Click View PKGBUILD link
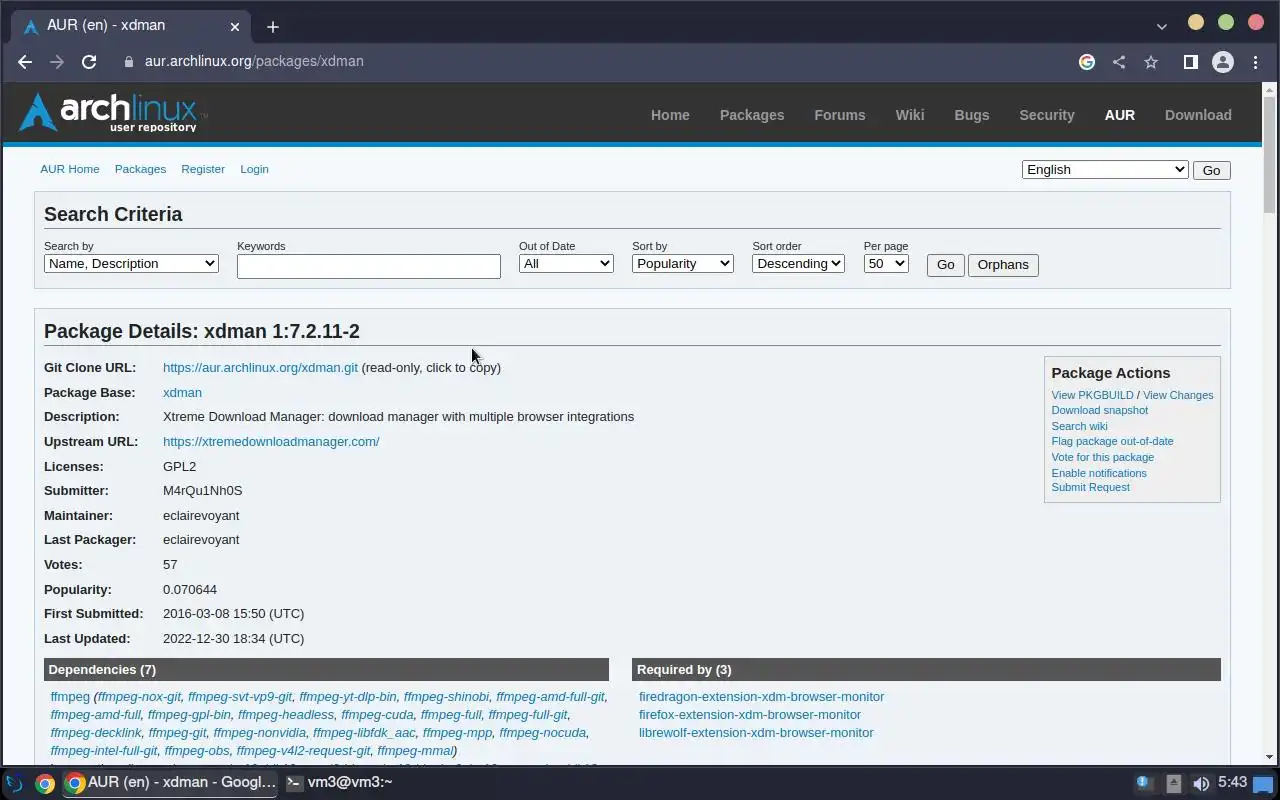 pos(1092,395)
